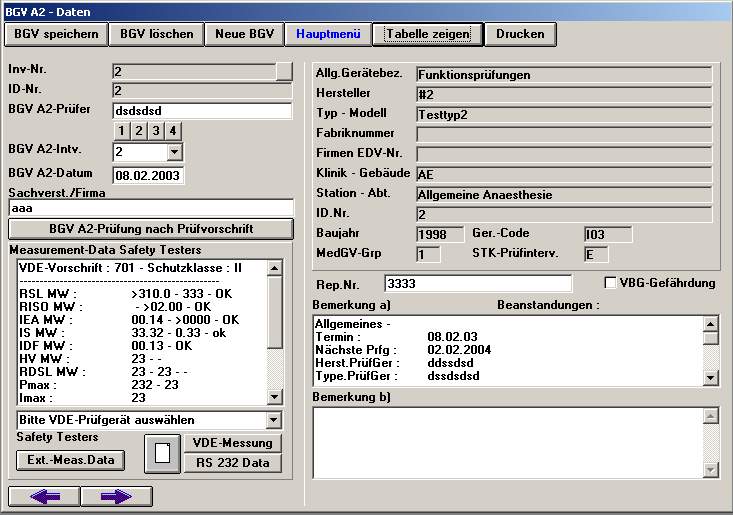Screen dimensions: 733x515
Task: Click the Nächste Prfg date 02.02.2004
Action: 459,350
